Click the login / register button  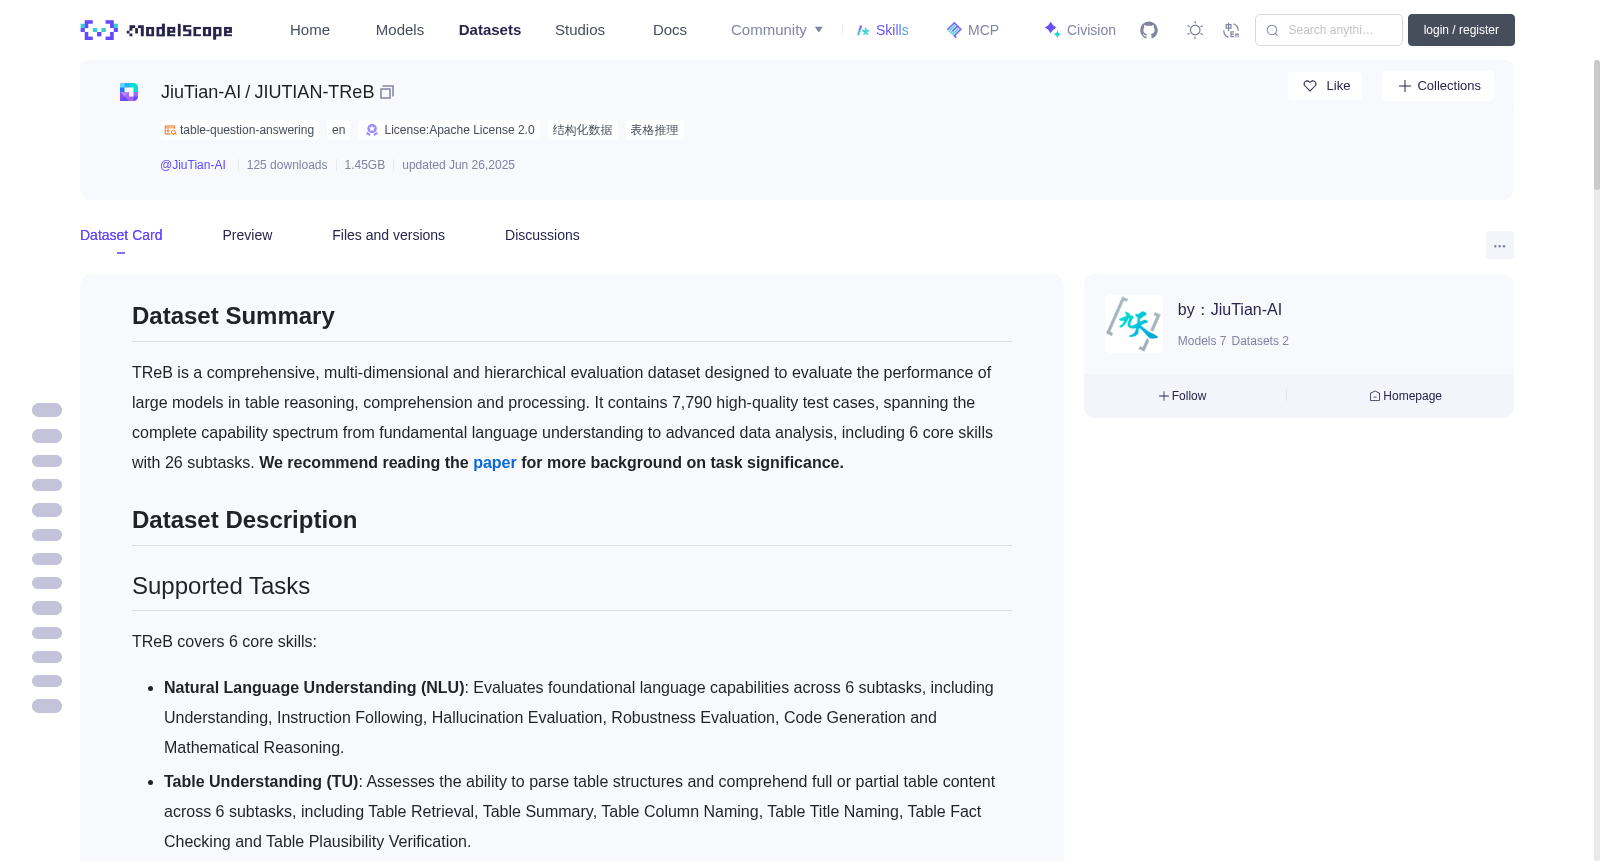pyautogui.click(x=1461, y=30)
